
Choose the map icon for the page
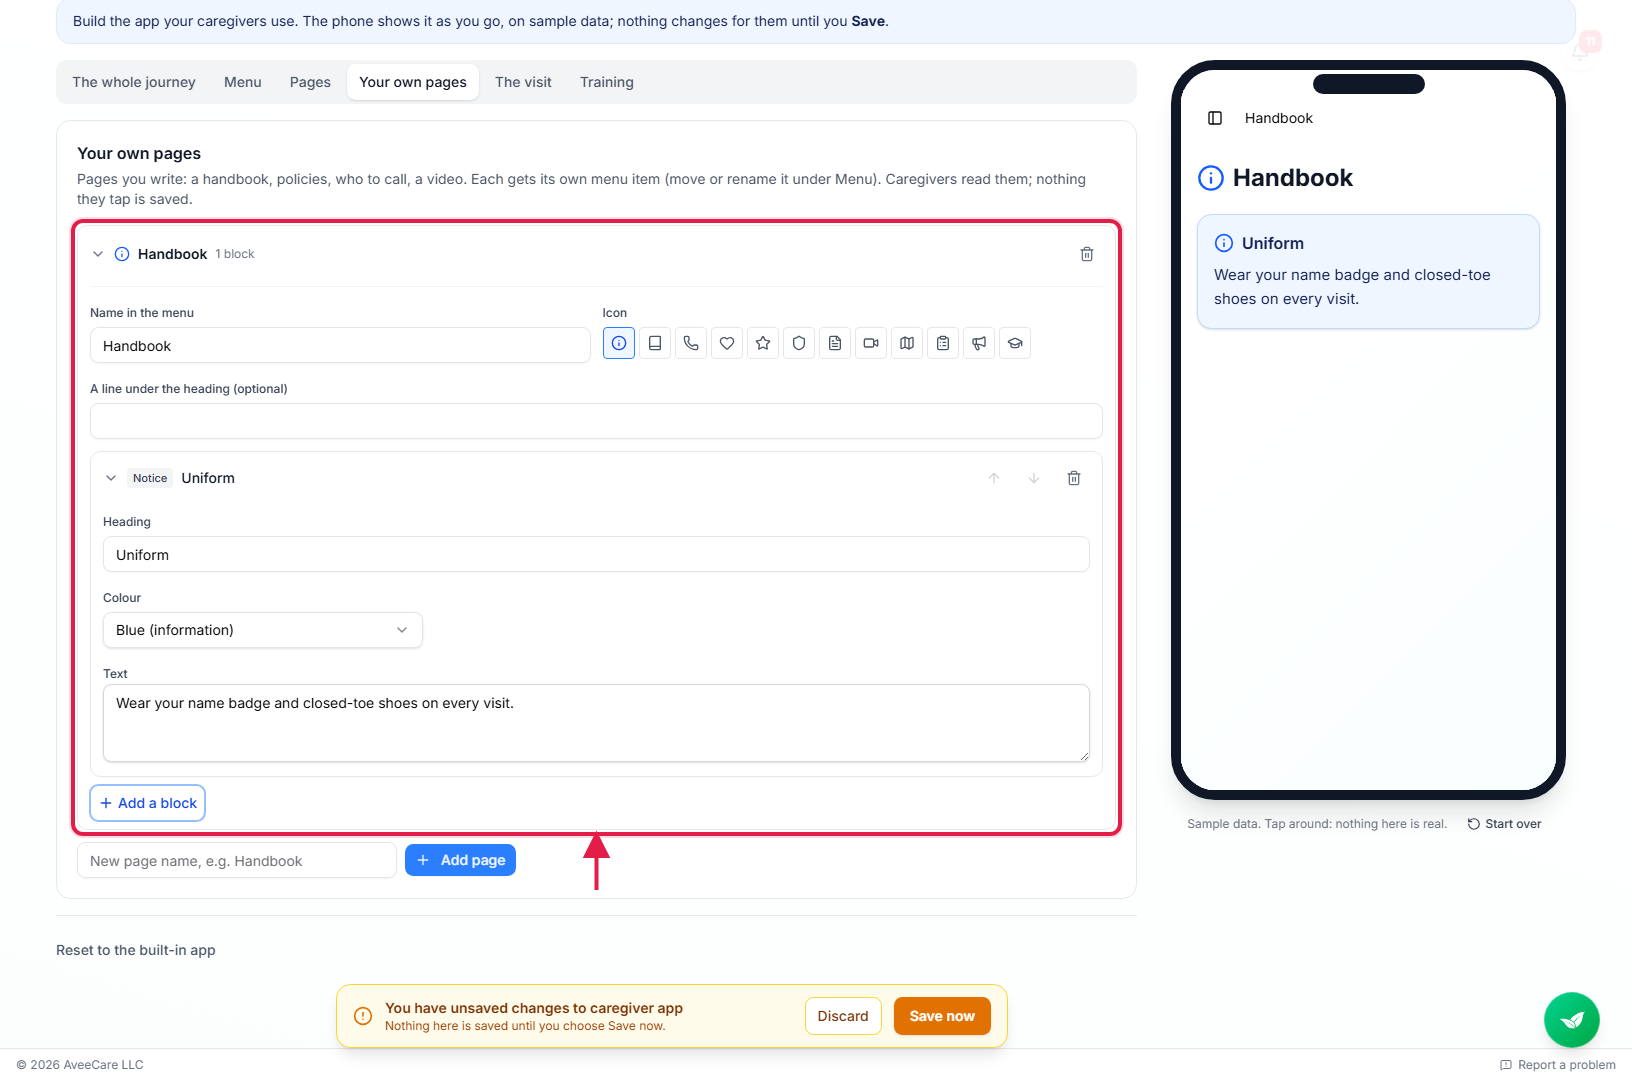(x=907, y=343)
